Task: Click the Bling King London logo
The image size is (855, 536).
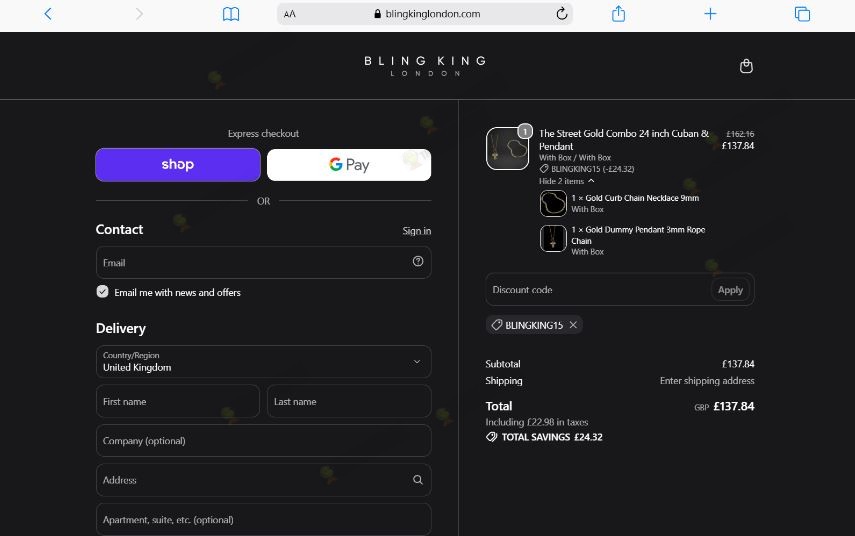Action: tap(425, 66)
